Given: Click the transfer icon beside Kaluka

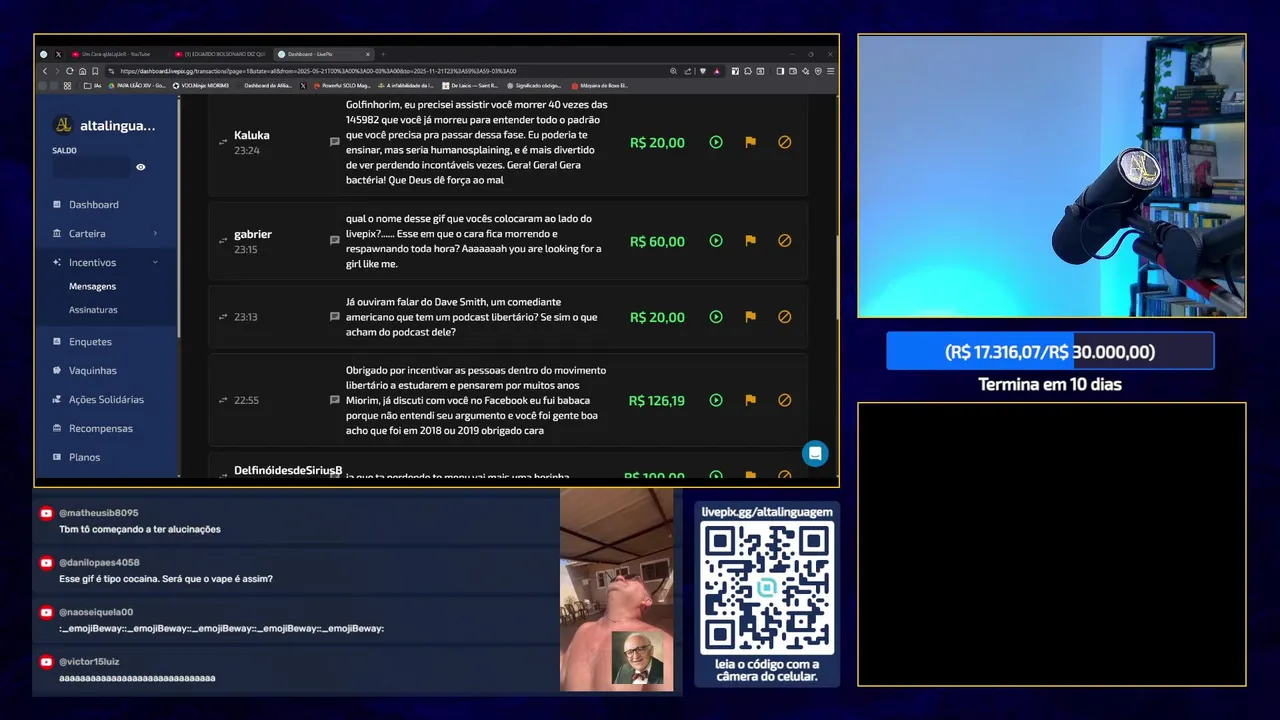Looking at the screenshot, I should [x=223, y=143].
